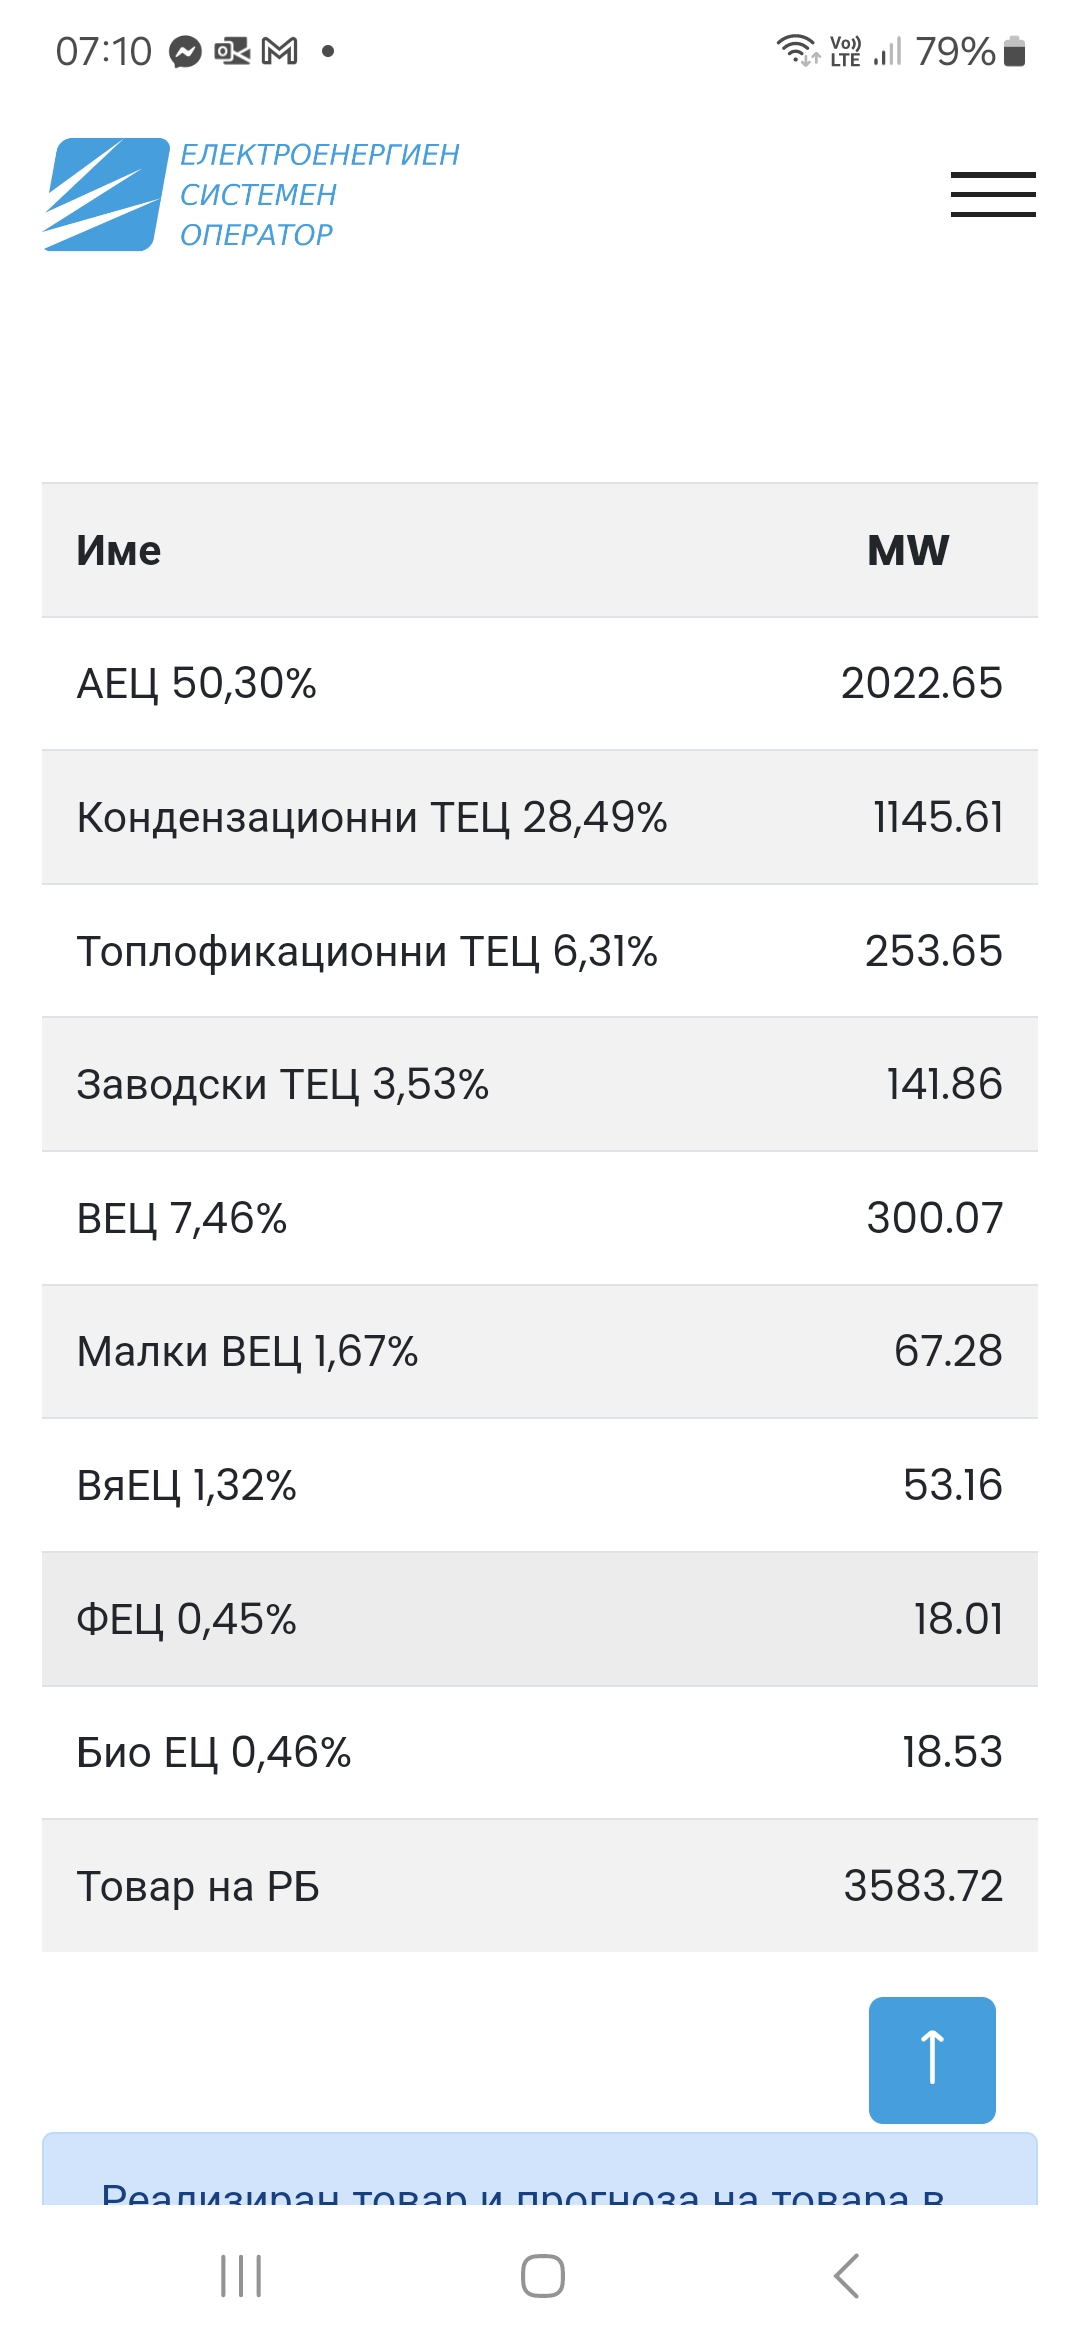Tap the Messenger notification icon
Screen dimensions: 1080x2340
[x=185, y=51]
